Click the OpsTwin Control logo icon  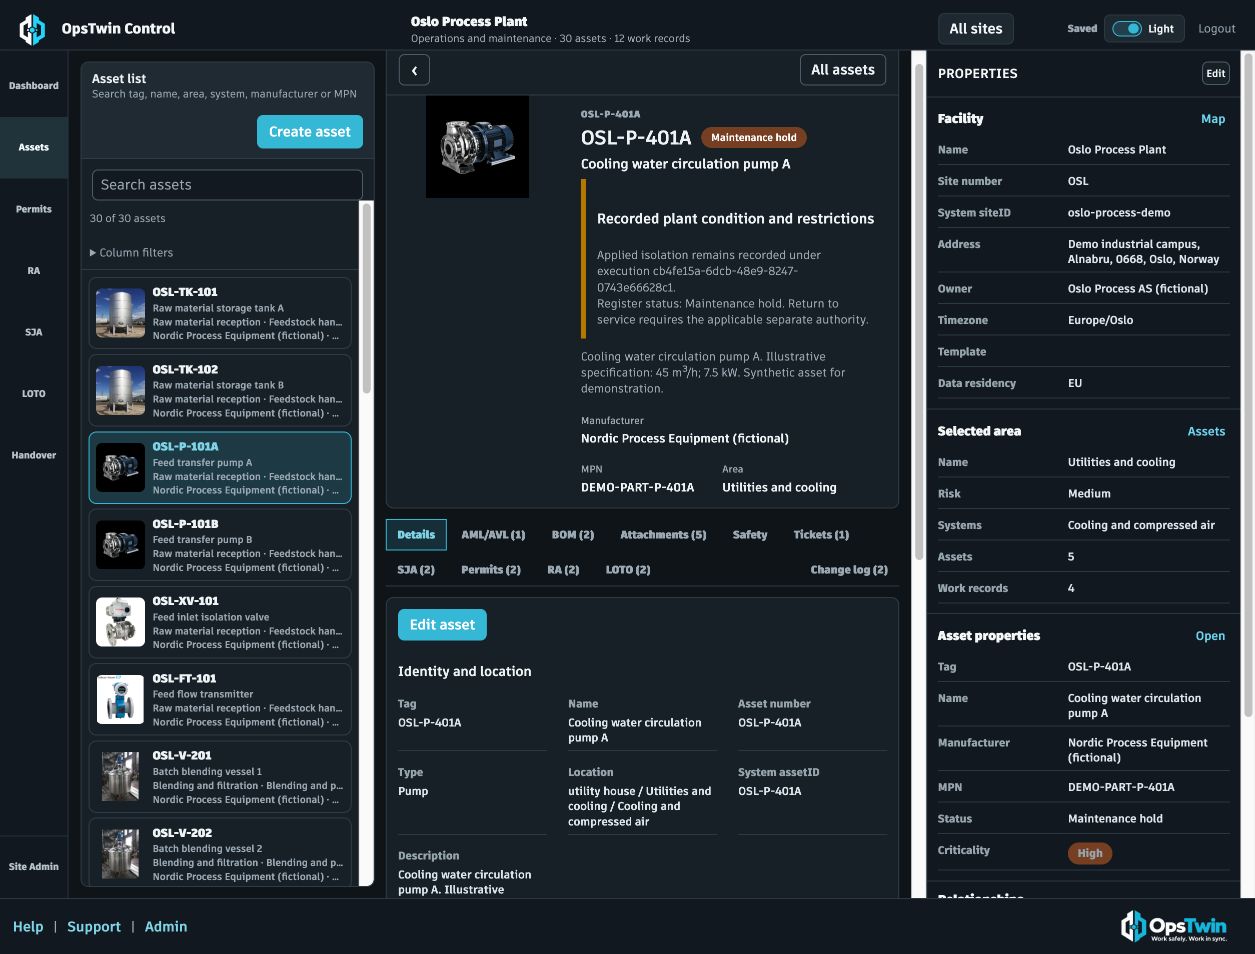coord(32,29)
